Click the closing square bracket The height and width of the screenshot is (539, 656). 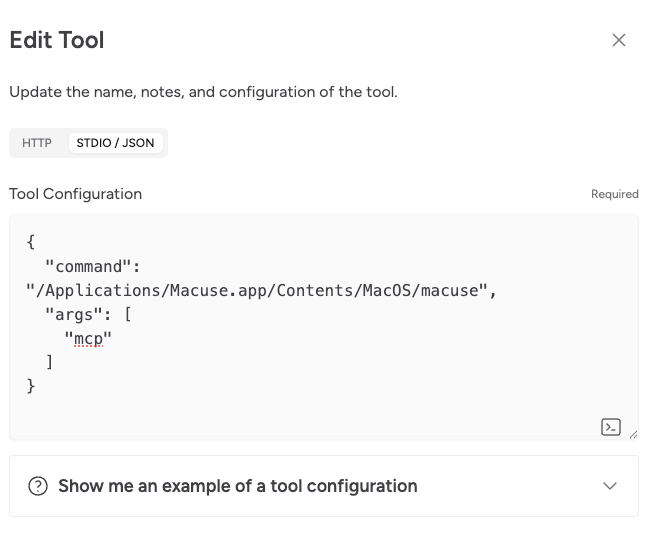50,362
